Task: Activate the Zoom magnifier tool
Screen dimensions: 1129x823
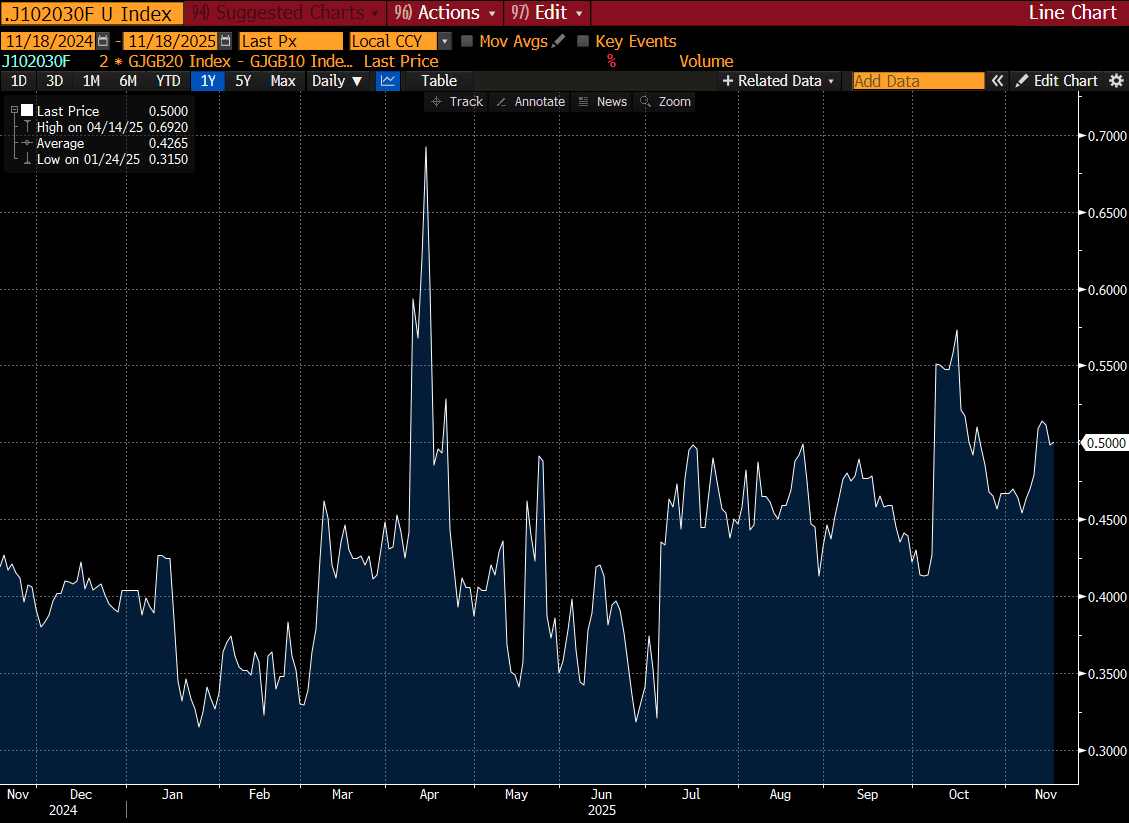Action: click(665, 102)
